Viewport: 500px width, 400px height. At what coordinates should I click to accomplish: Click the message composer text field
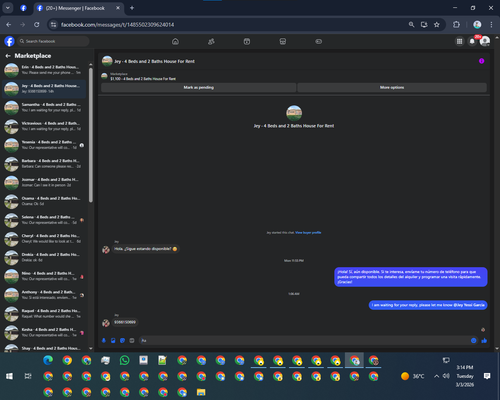(x=303, y=340)
